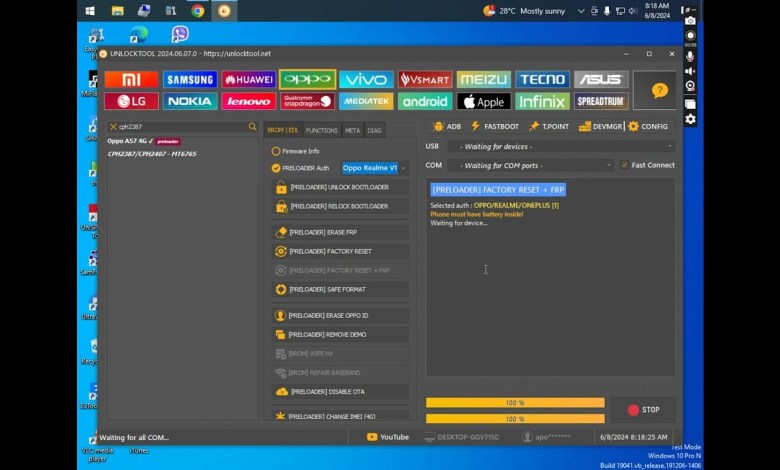
Task: Select the MediaTek brand tile
Action: [x=366, y=101]
